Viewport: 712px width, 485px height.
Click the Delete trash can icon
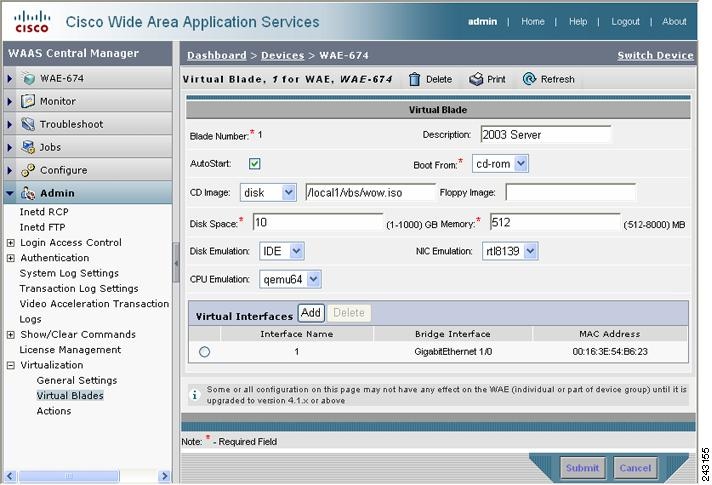(x=414, y=79)
